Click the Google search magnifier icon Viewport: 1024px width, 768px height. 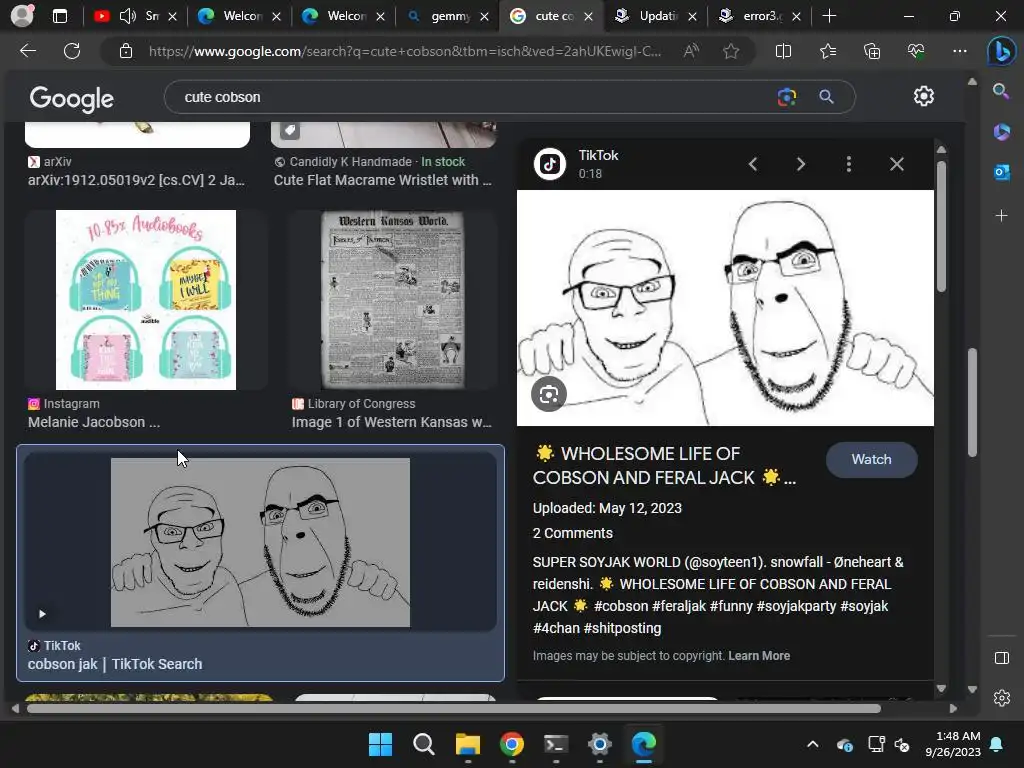[x=826, y=97]
